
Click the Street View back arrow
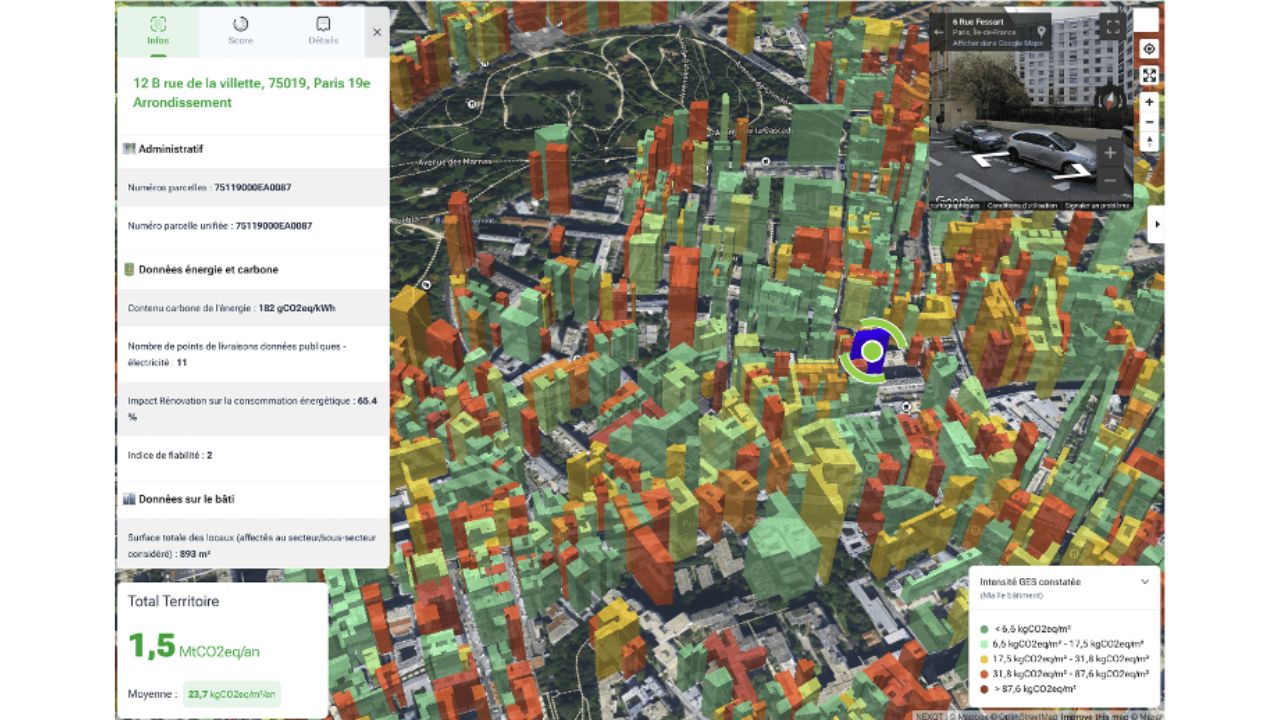[938, 32]
